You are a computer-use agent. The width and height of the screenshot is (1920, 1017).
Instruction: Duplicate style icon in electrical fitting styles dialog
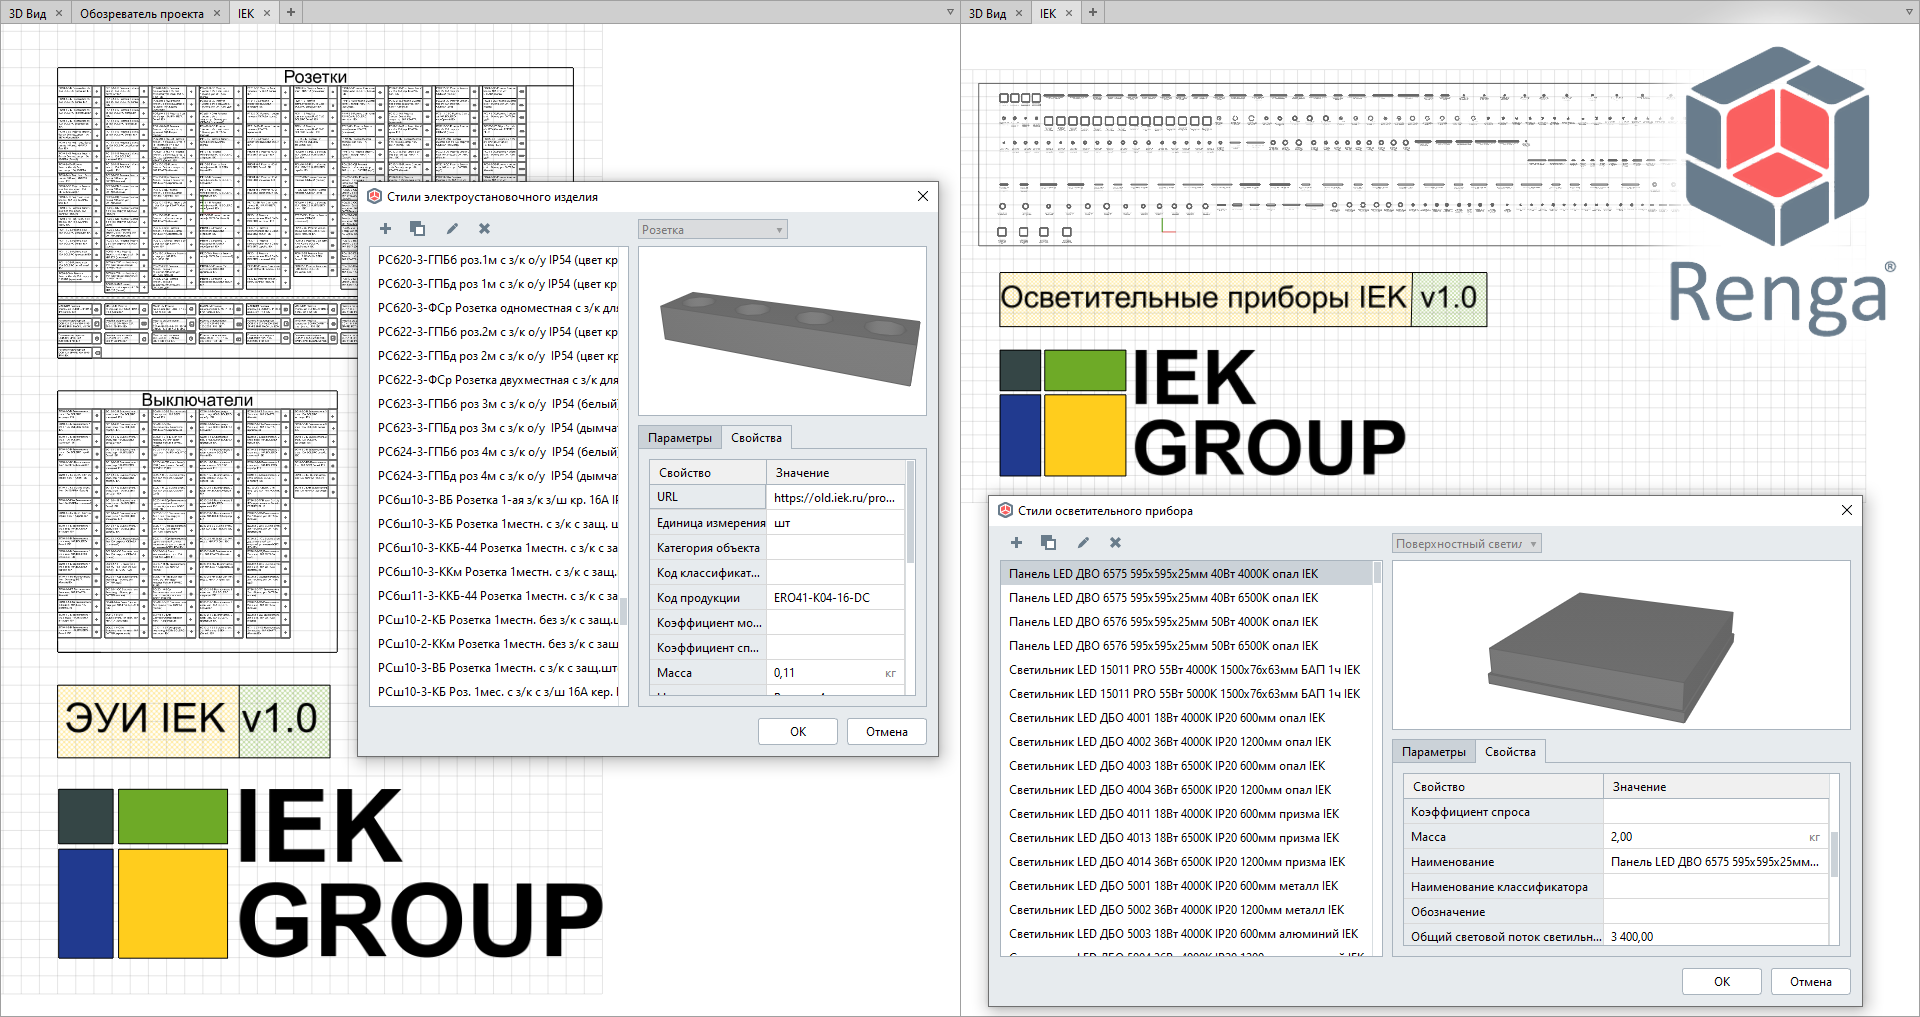[418, 229]
